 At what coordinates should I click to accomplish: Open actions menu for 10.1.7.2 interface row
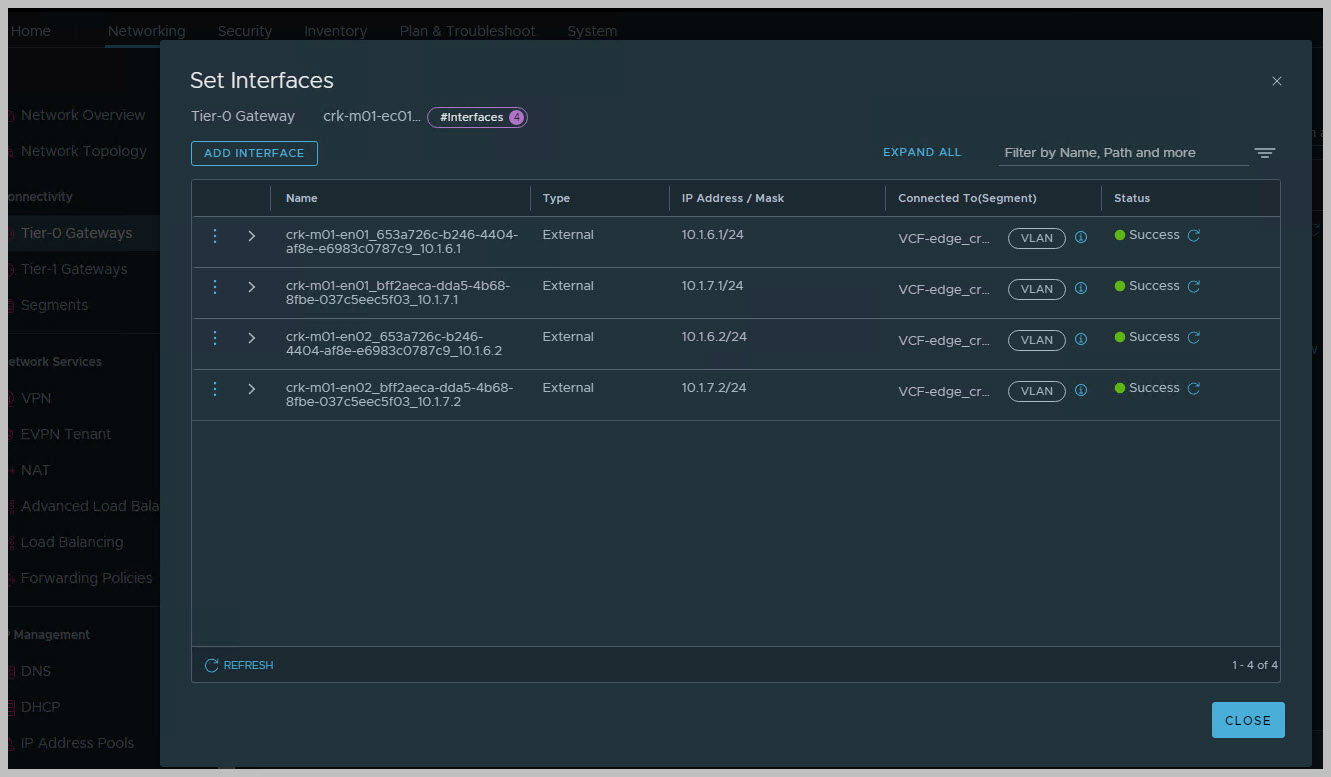[x=215, y=389]
